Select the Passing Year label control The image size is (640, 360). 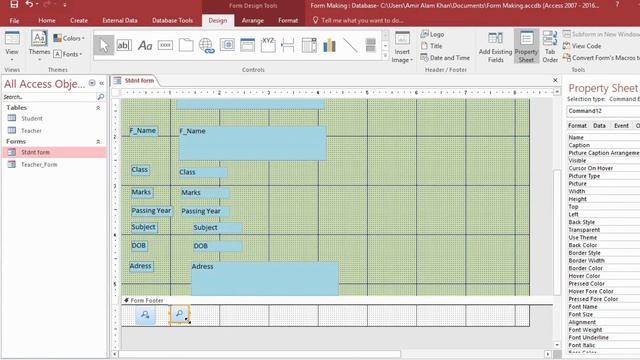(151, 211)
